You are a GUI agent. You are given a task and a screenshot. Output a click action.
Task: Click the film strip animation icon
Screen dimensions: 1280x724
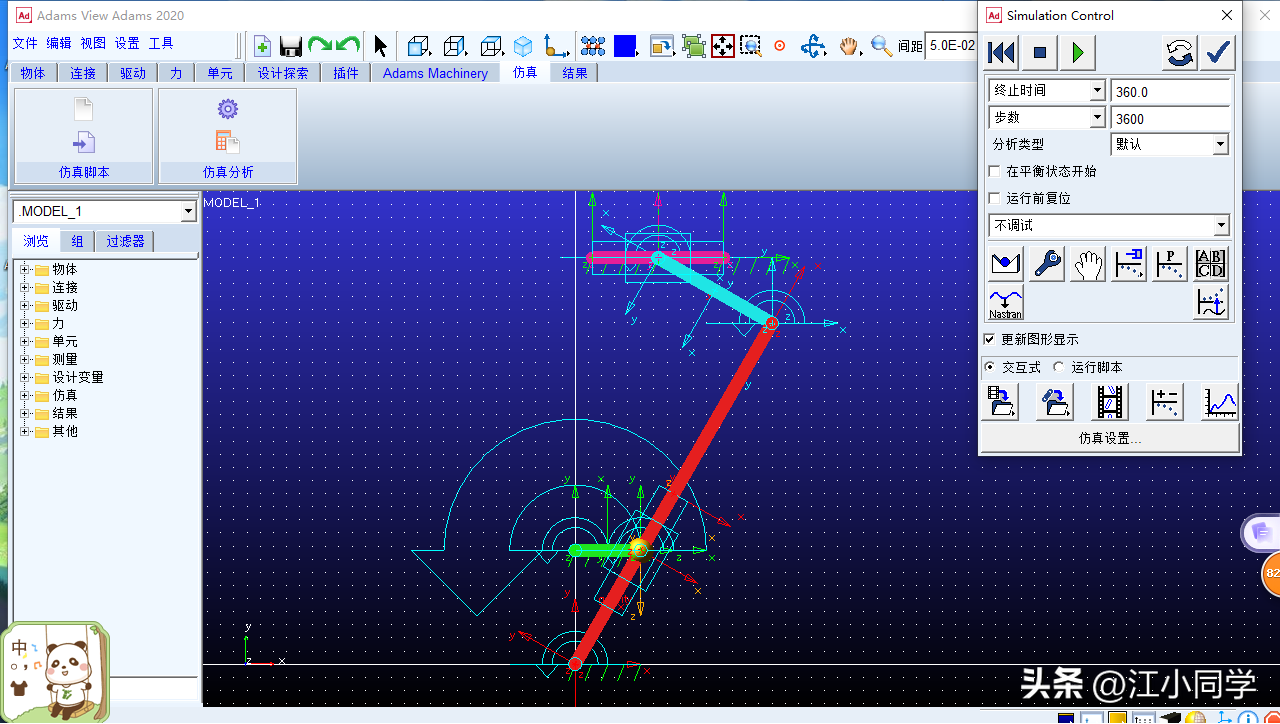click(1110, 402)
